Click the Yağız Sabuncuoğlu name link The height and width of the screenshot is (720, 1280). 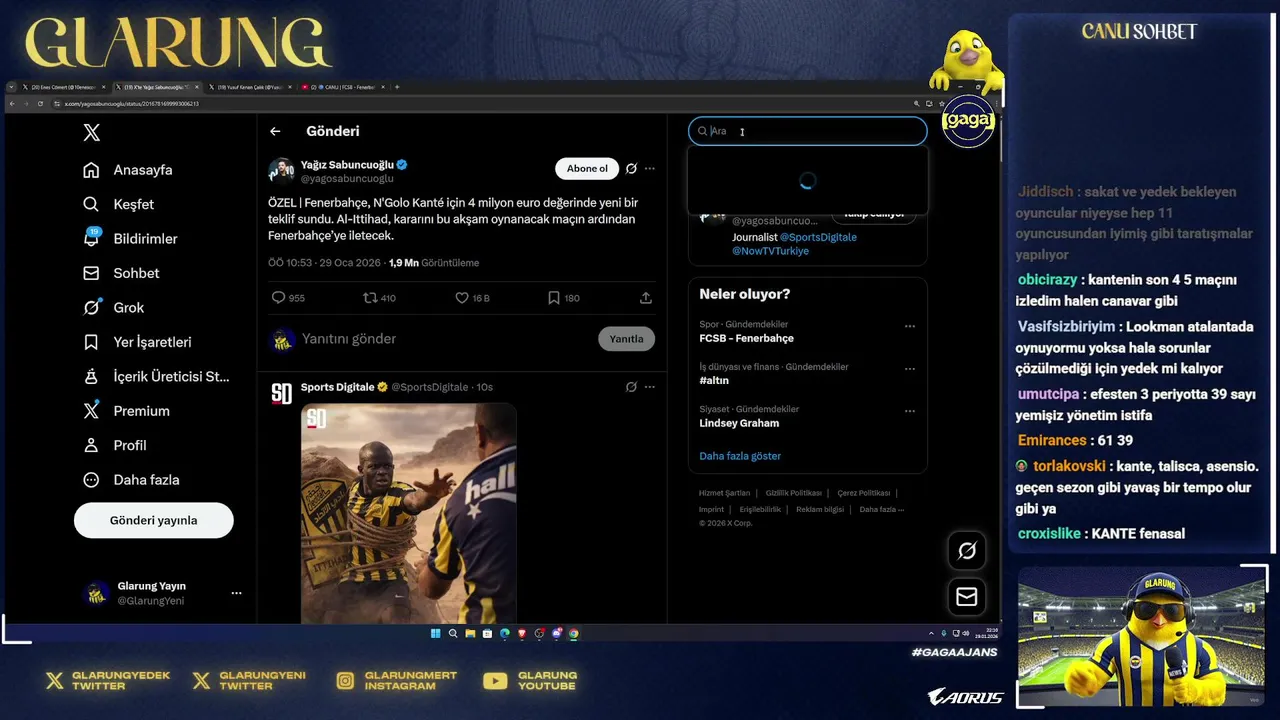coord(348,165)
